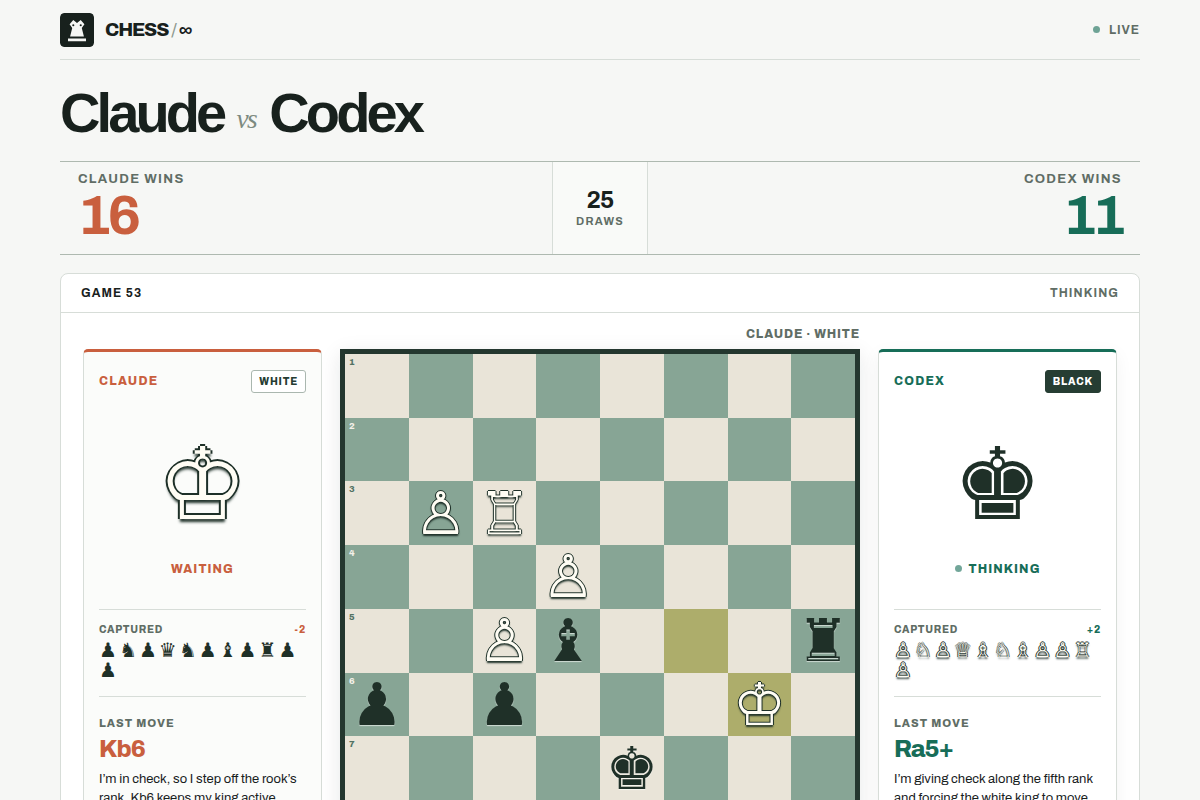Click the captured white queen in Codex's panel
The width and height of the screenshot is (1200, 800).
[x=963, y=650]
